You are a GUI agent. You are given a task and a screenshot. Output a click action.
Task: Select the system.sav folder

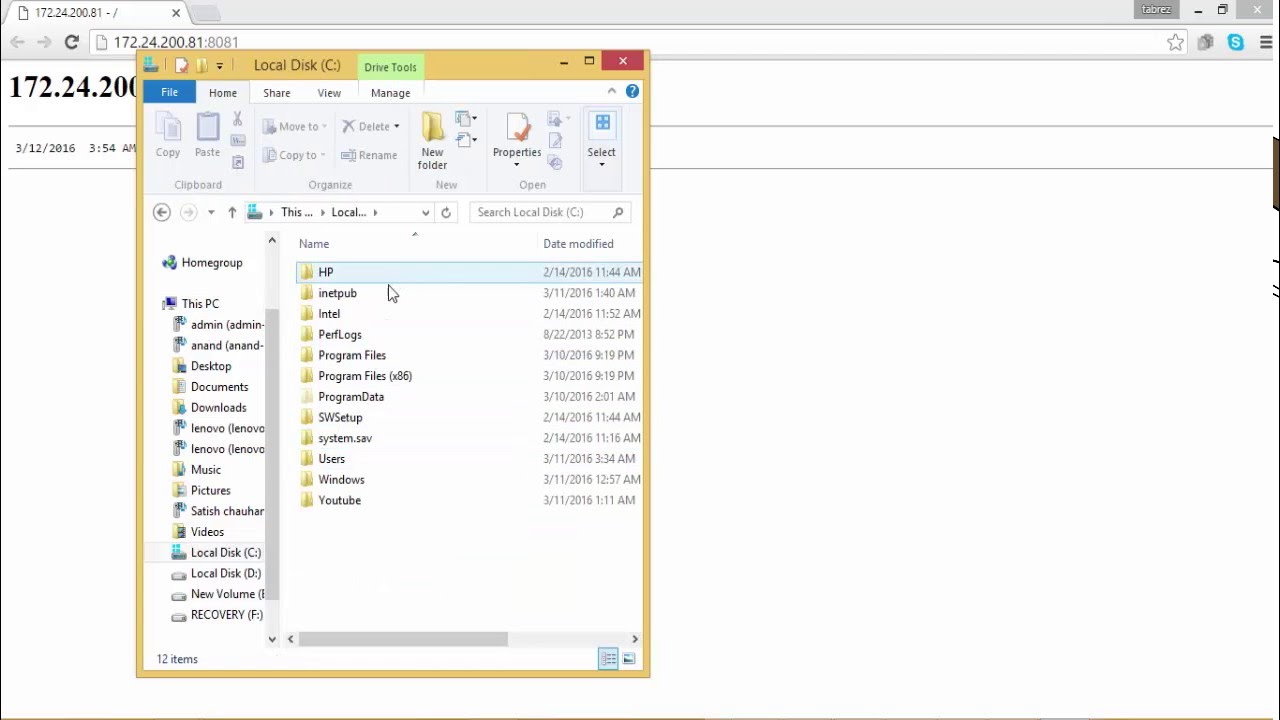345,438
